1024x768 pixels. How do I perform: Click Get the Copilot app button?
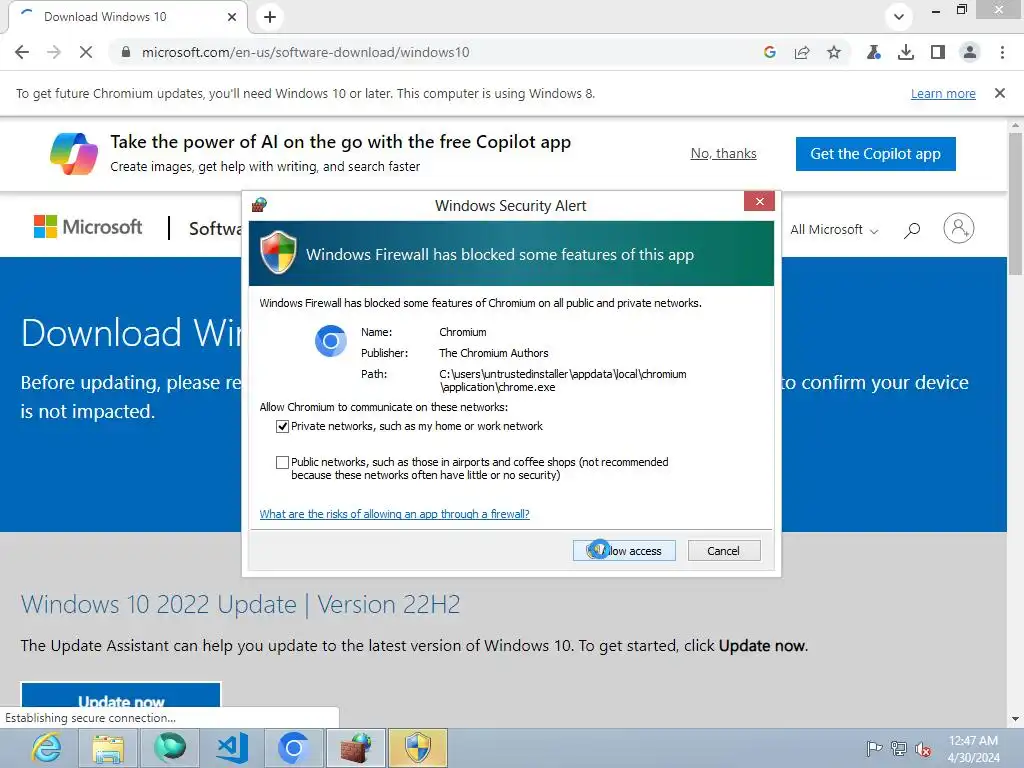point(875,153)
